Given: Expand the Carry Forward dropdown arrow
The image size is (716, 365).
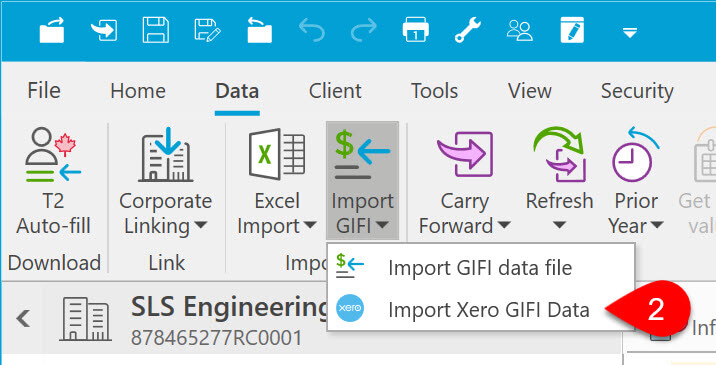Looking at the screenshot, I should [x=504, y=225].
